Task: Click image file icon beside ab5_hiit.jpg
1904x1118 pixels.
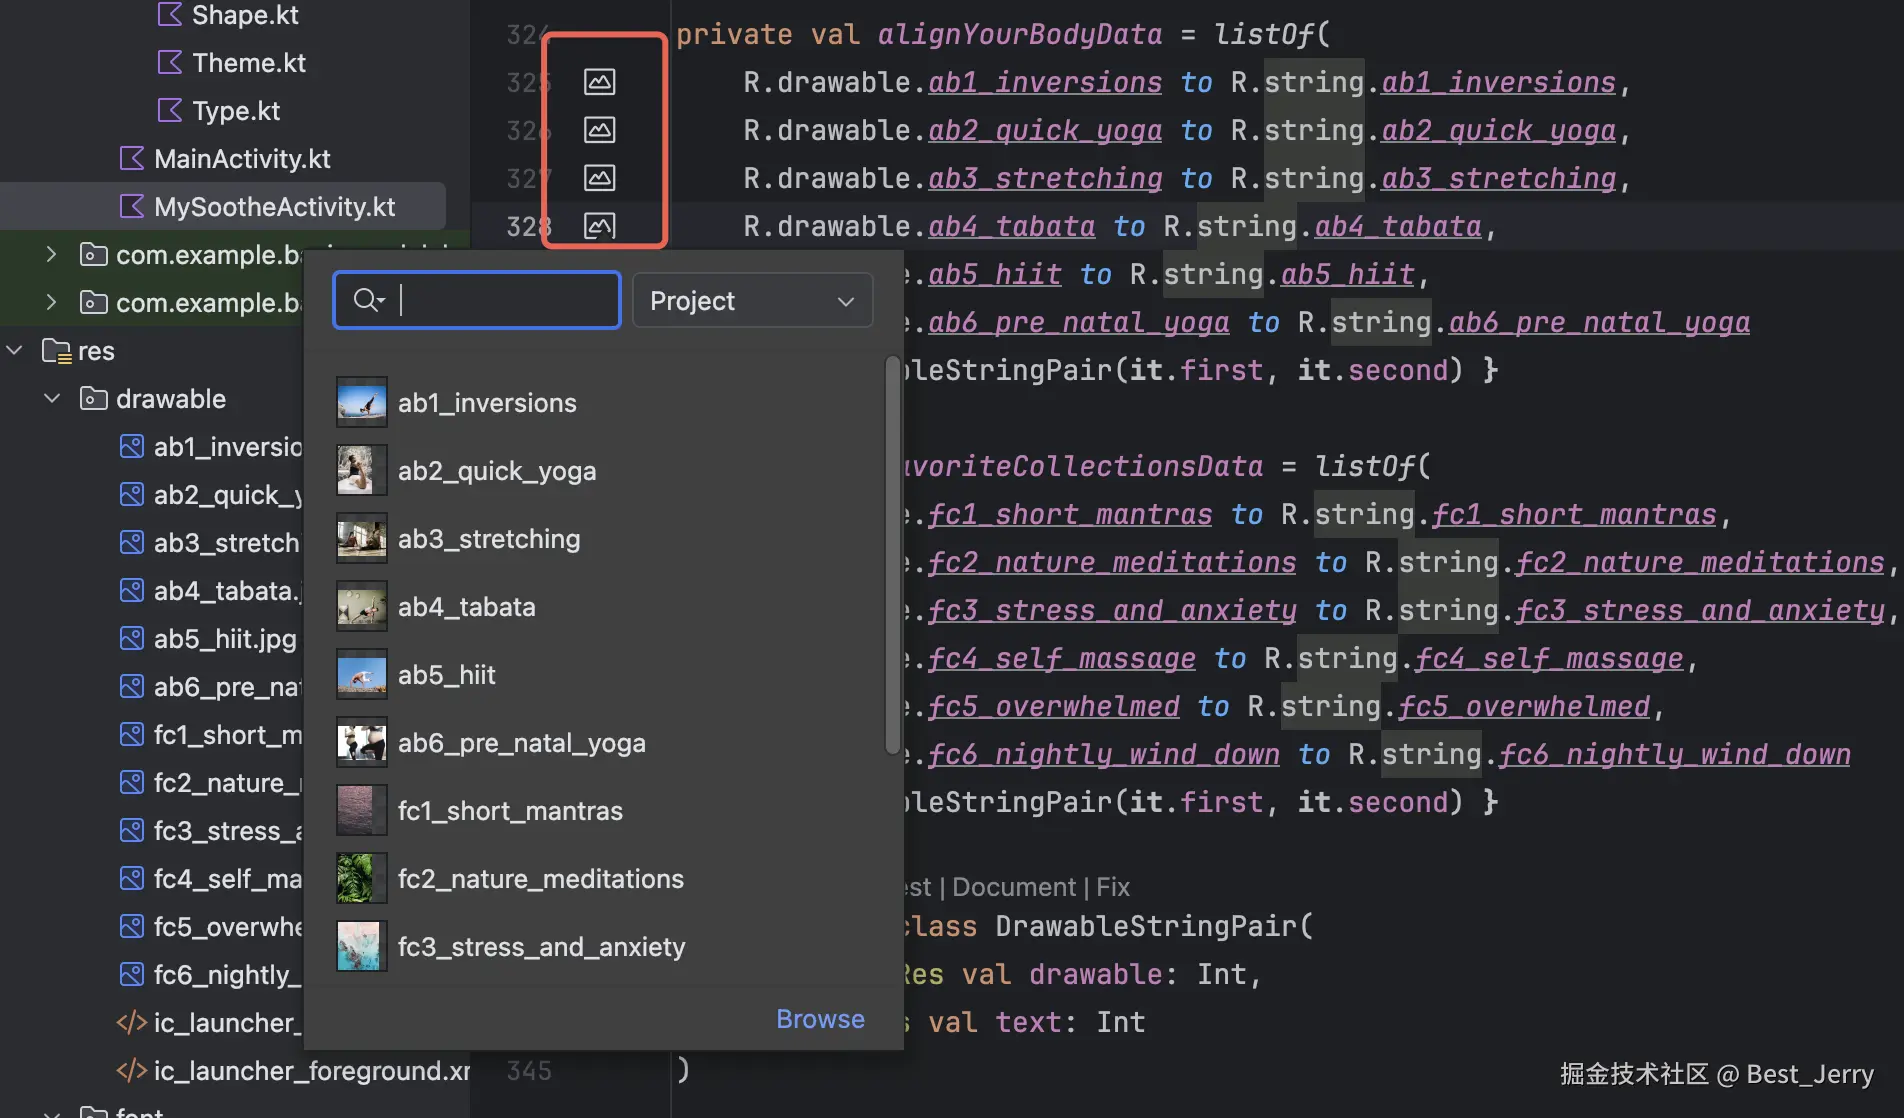Action: tap(132, 639)
